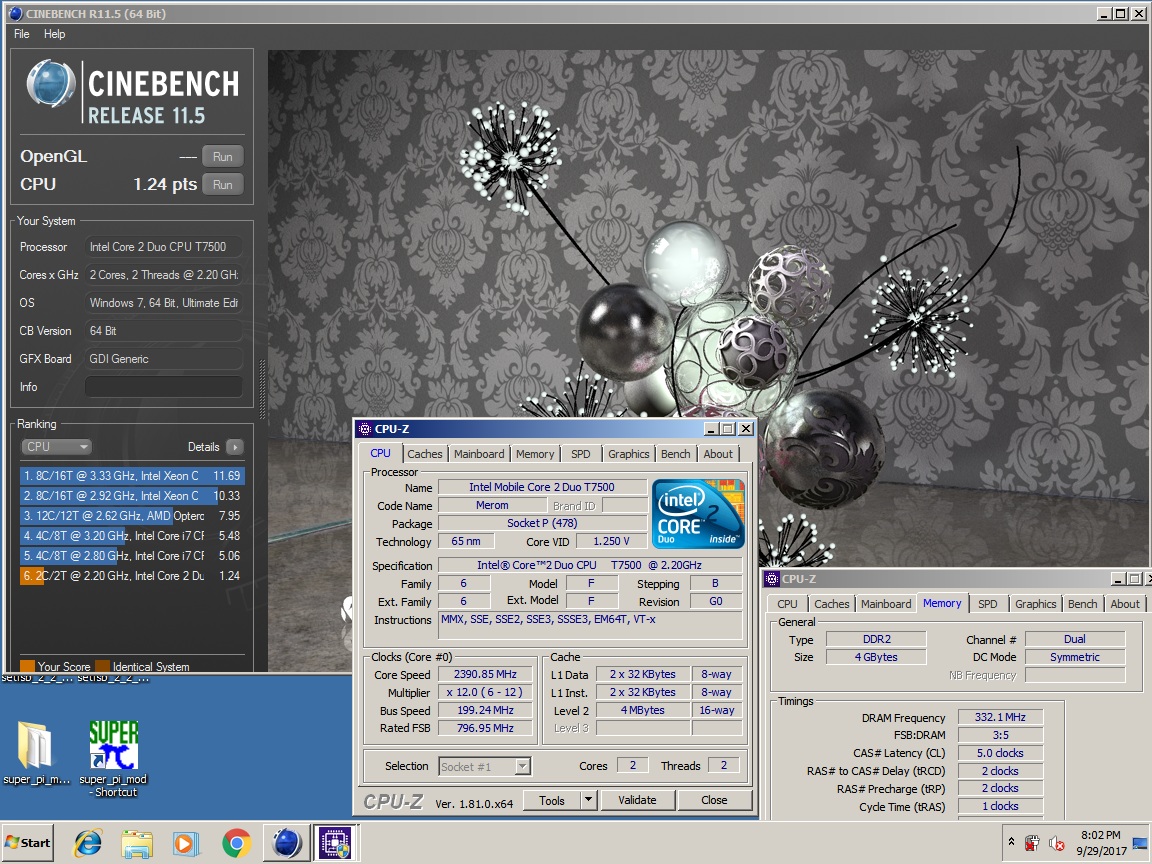Screen dimensions: 1152x864
Task: Click the Cinebench title bar icon
Action: point(15,13)
